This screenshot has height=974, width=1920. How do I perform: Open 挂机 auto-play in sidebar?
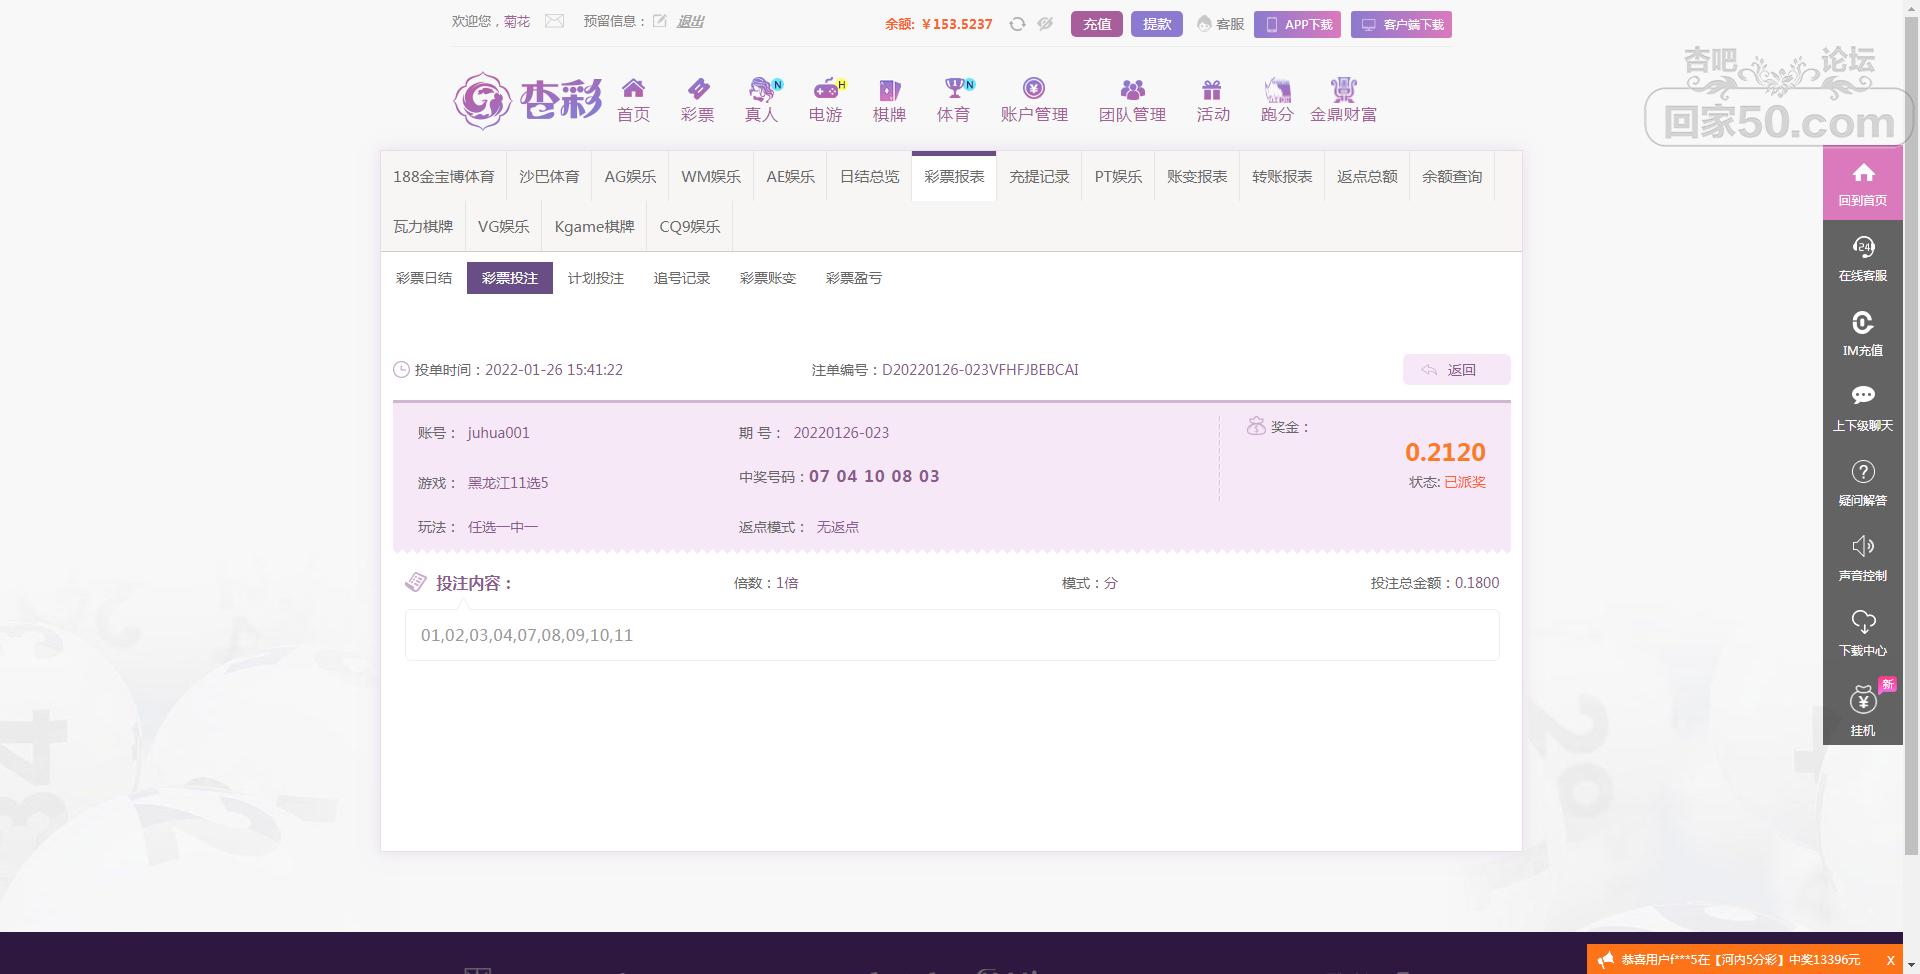1862,710
